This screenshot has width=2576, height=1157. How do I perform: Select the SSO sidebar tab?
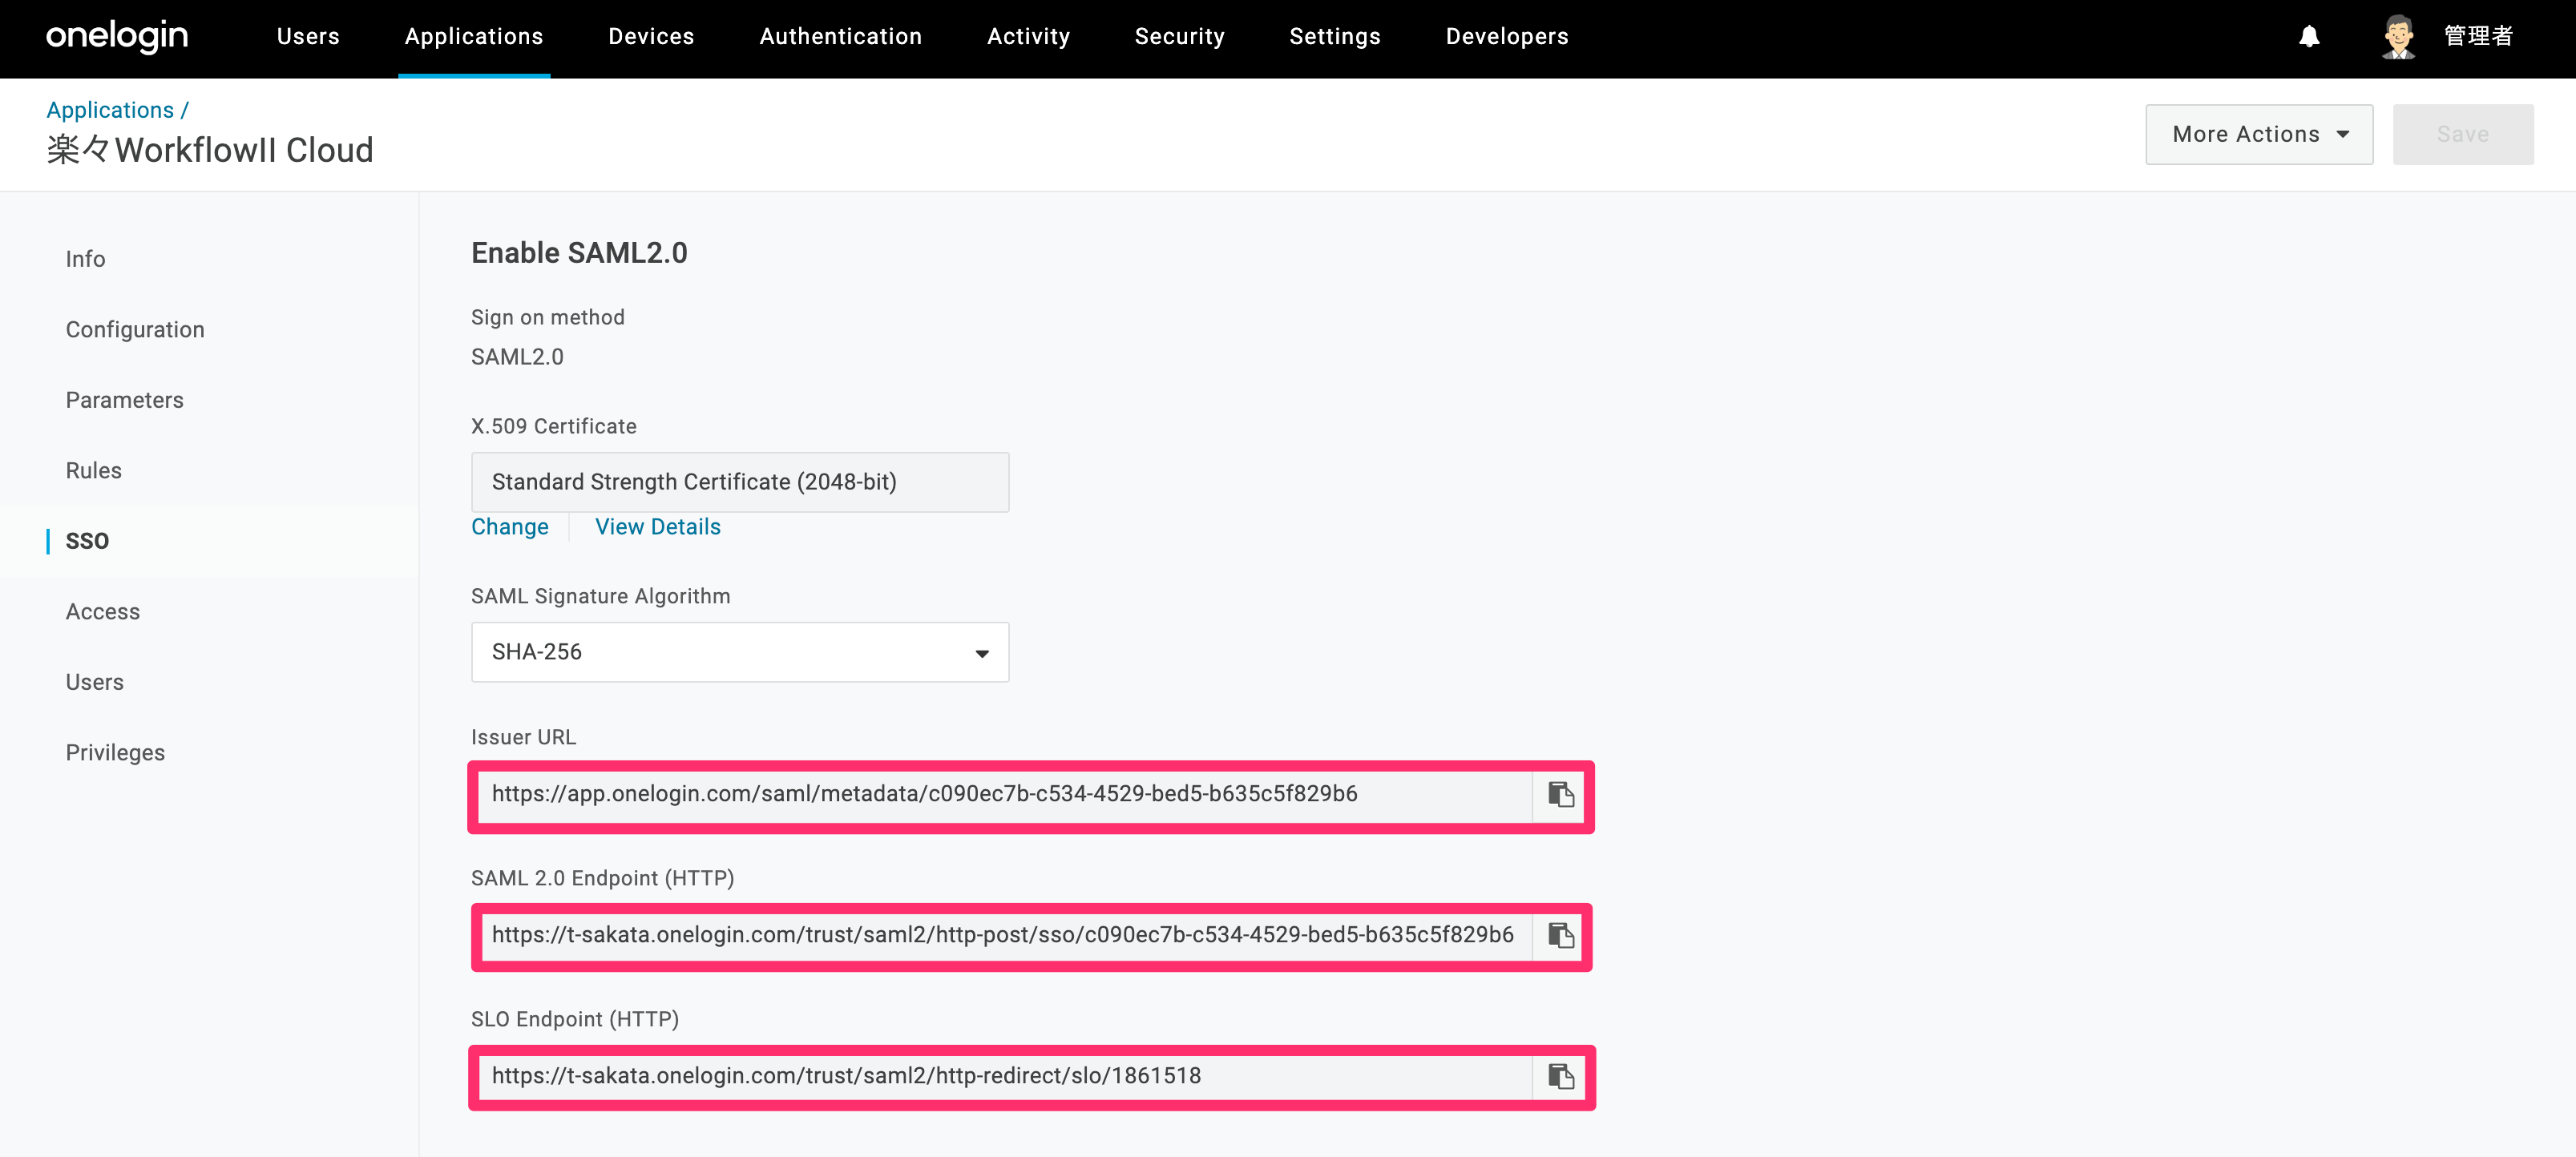87,541
